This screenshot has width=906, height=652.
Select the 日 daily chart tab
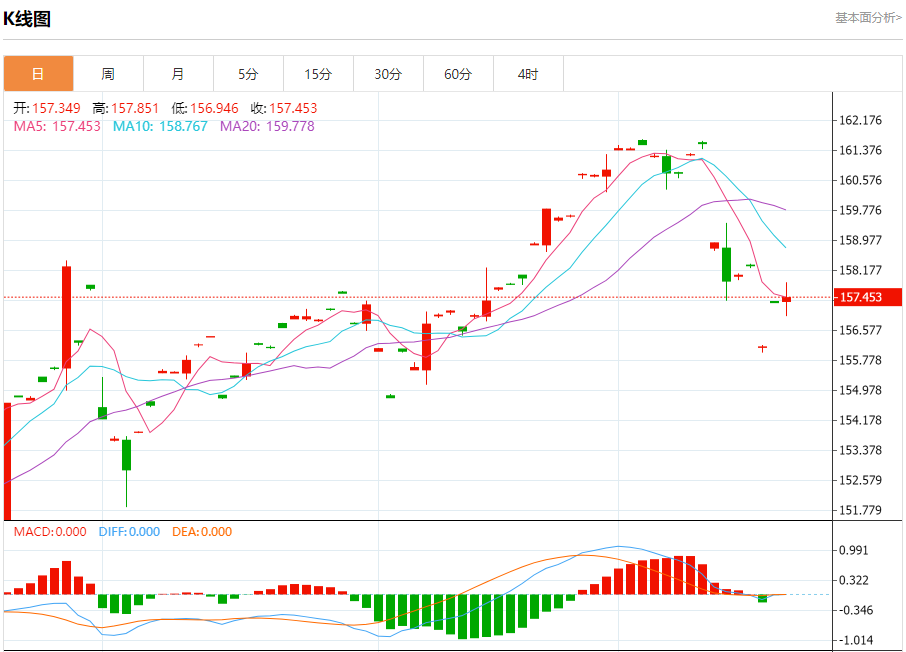[39, 74]
